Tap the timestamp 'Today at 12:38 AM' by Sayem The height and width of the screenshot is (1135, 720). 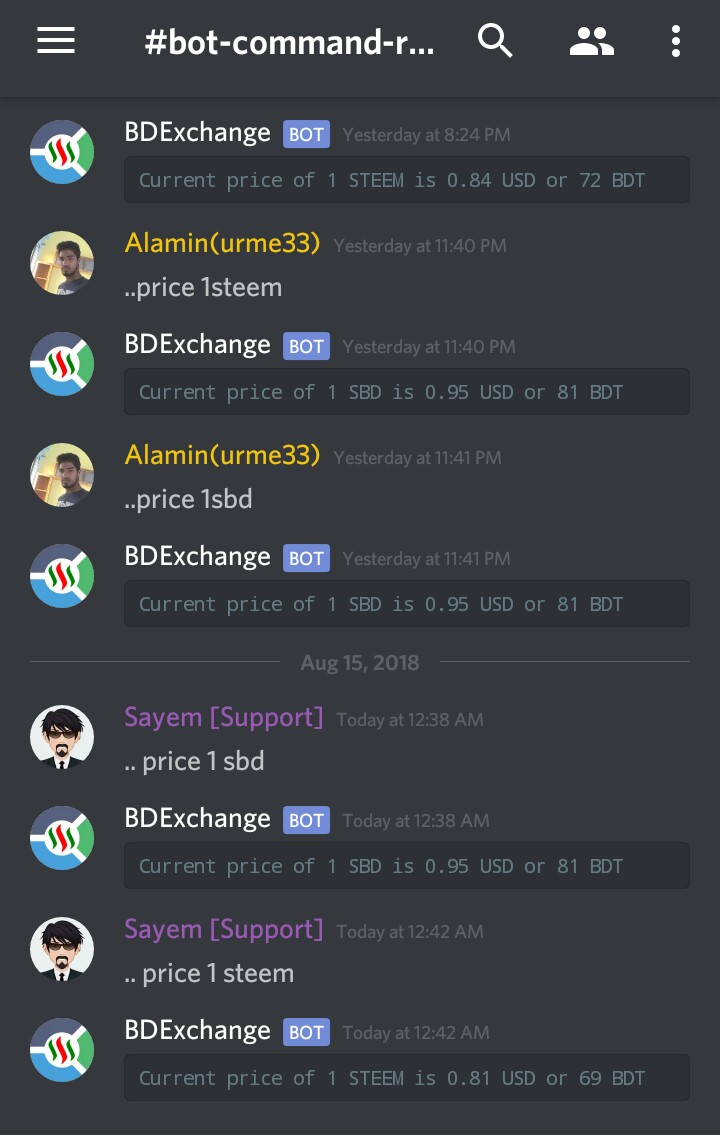click(x=410, y=720)
